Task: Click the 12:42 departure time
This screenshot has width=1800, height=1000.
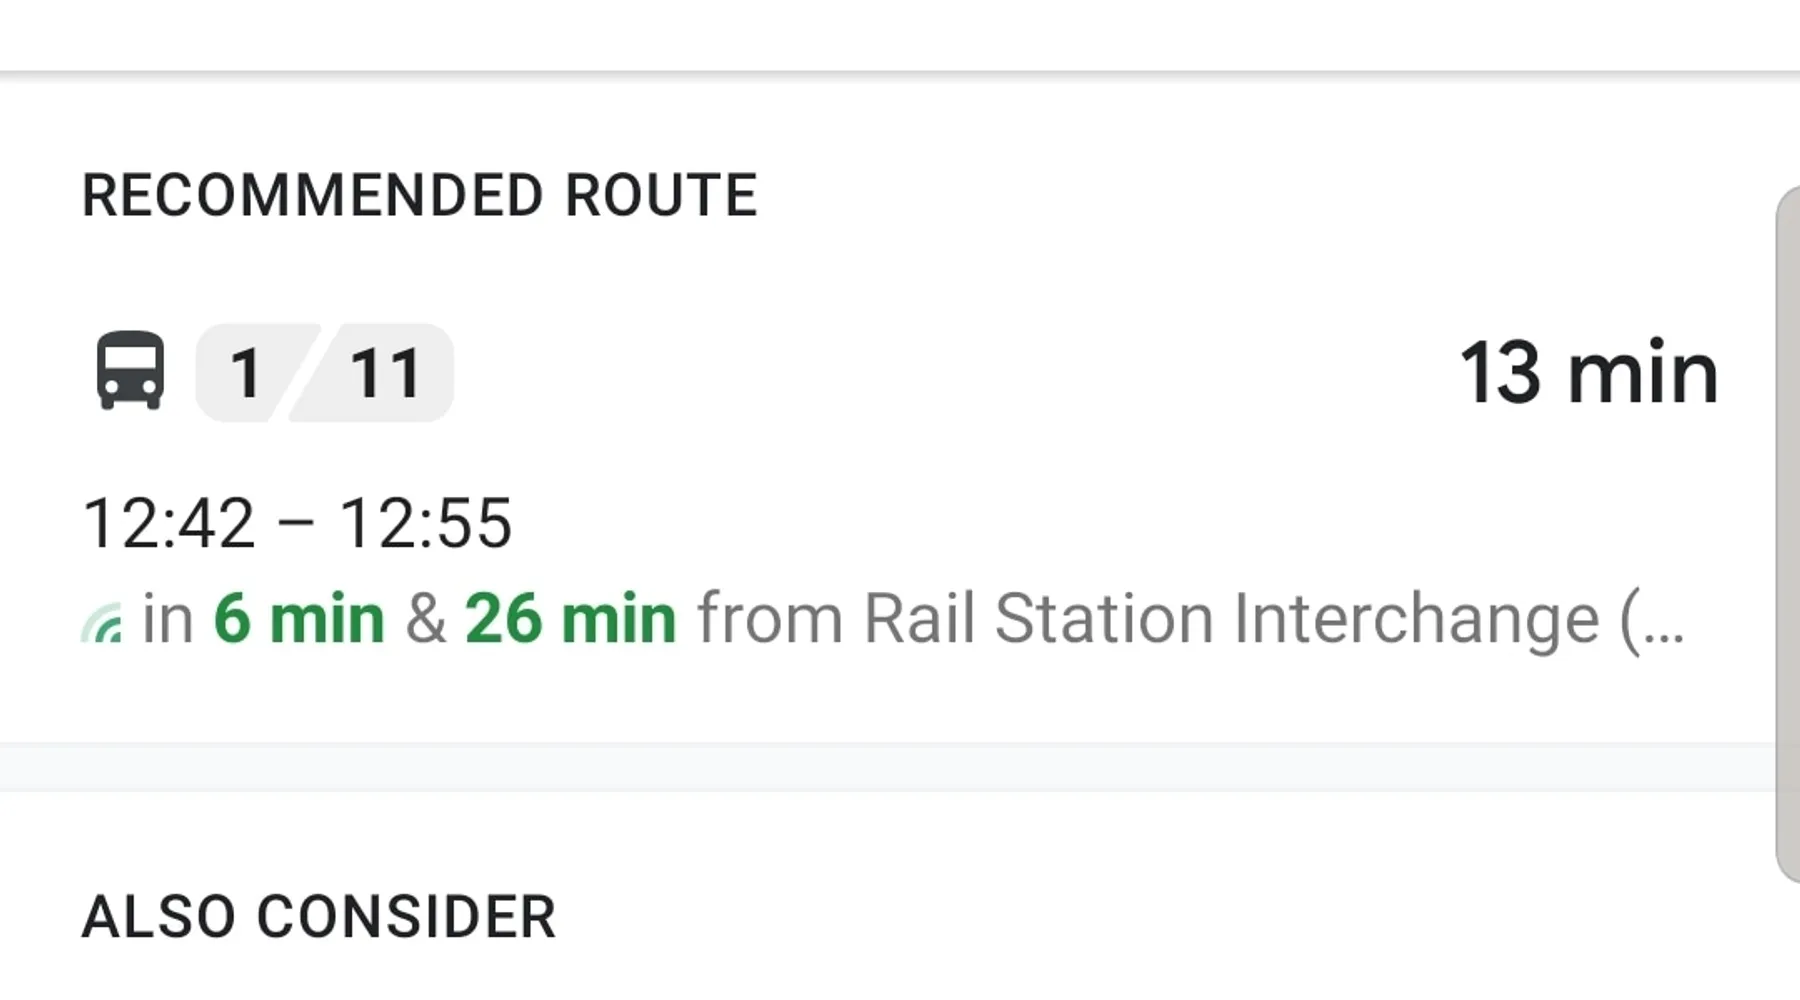Action: pos(168,523)
